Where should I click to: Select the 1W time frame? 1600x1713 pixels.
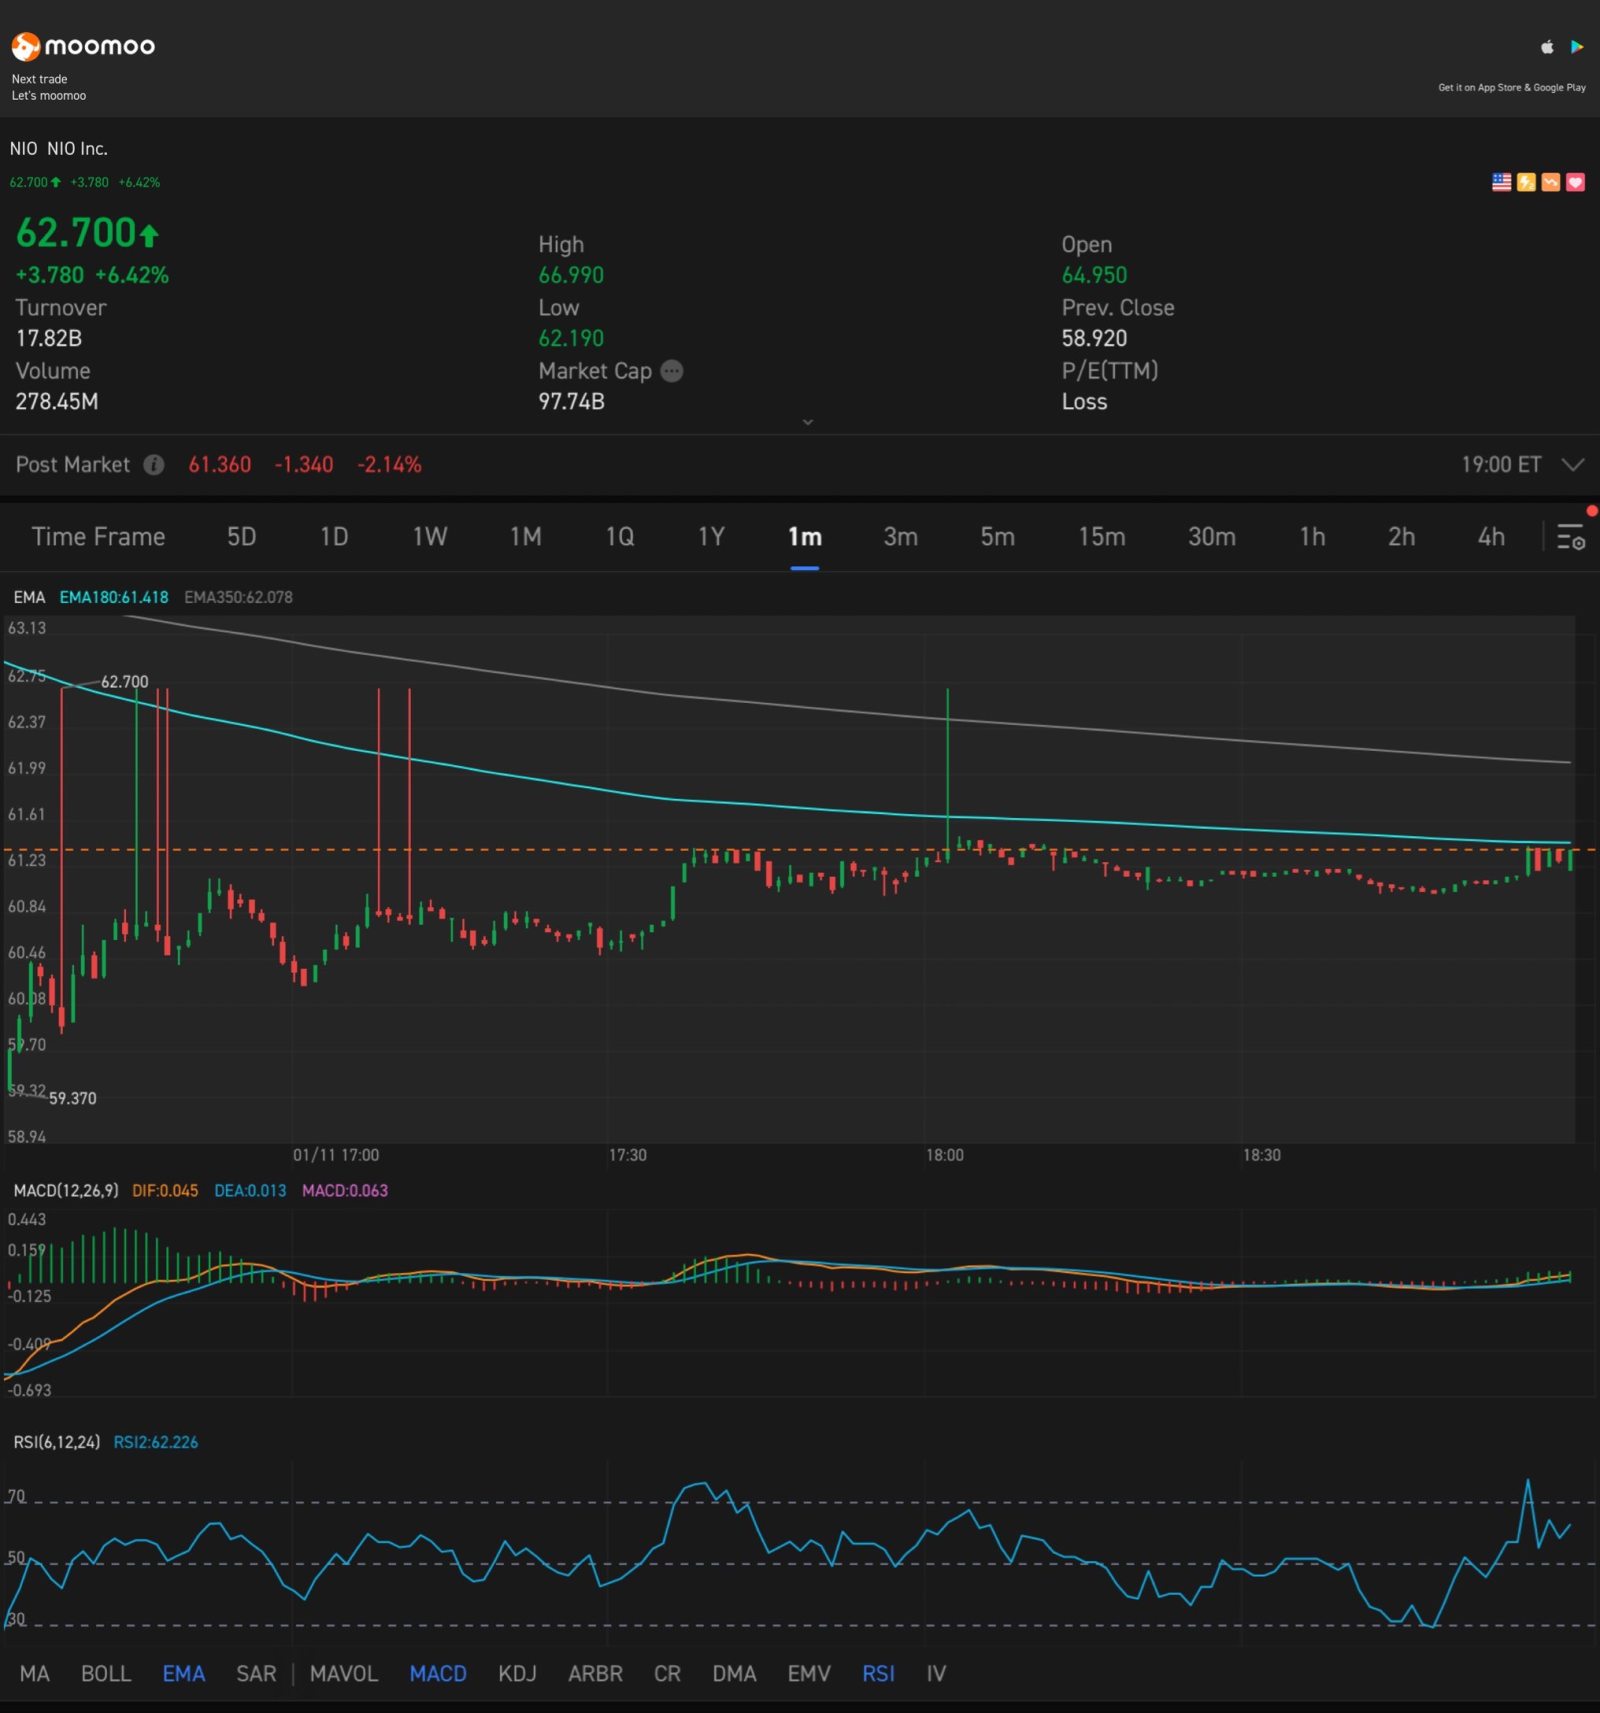(430, 537)
